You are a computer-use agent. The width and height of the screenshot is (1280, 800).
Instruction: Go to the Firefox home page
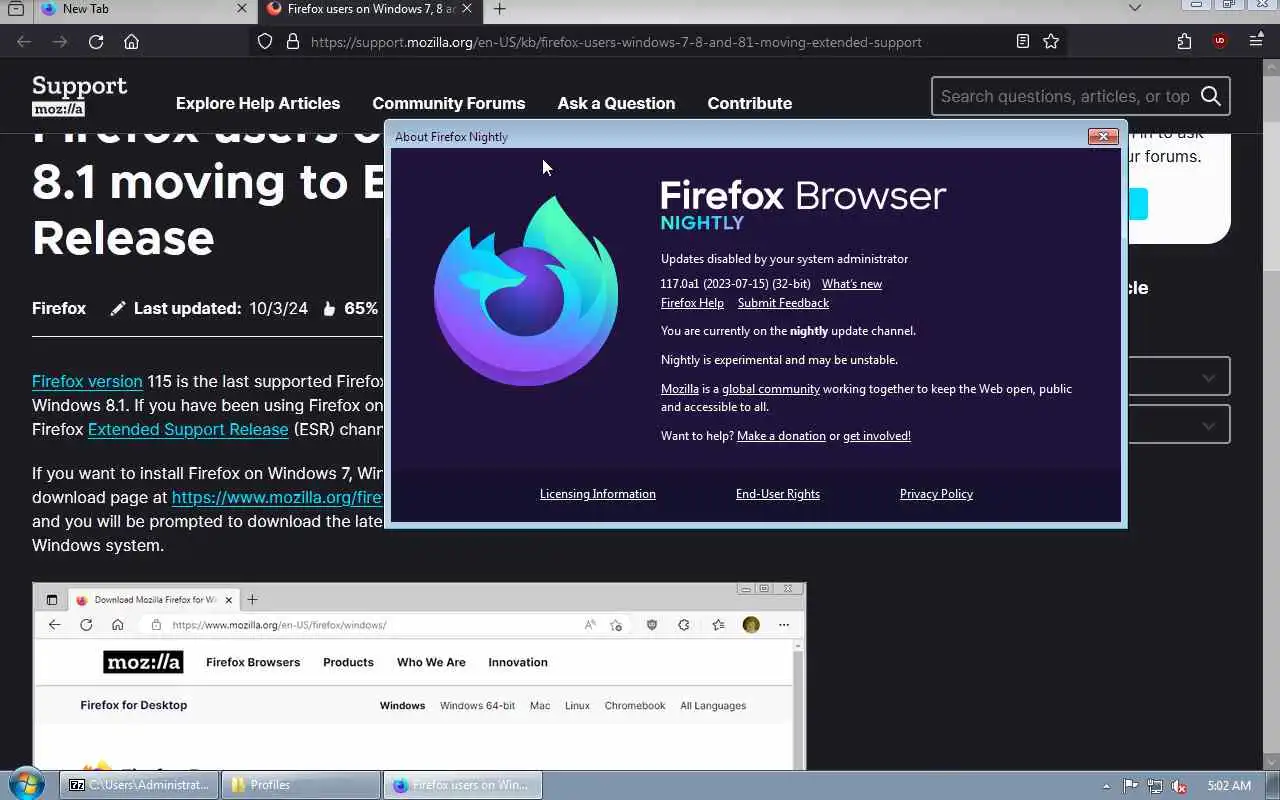tap(131, 42)
